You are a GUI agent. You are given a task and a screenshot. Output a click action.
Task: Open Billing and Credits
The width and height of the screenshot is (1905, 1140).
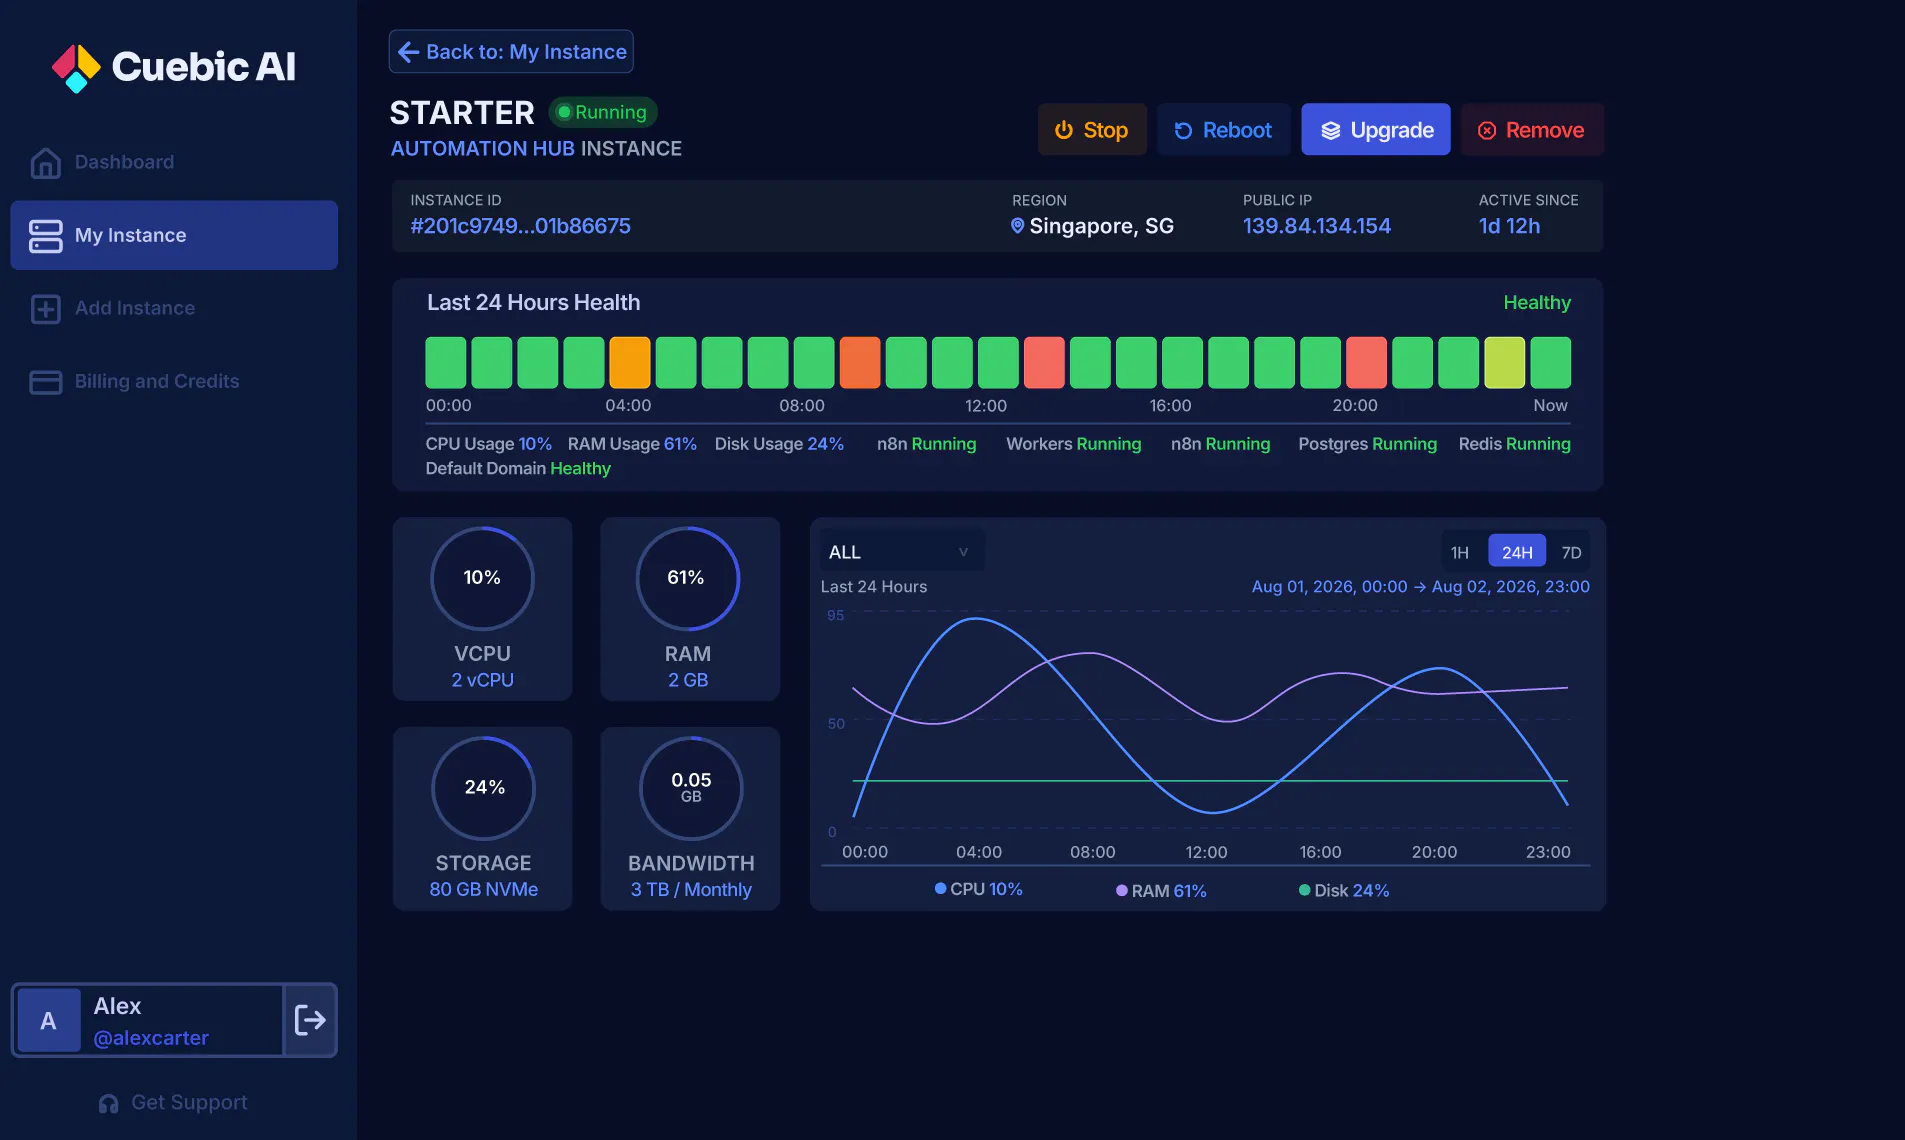coord(174,381)
